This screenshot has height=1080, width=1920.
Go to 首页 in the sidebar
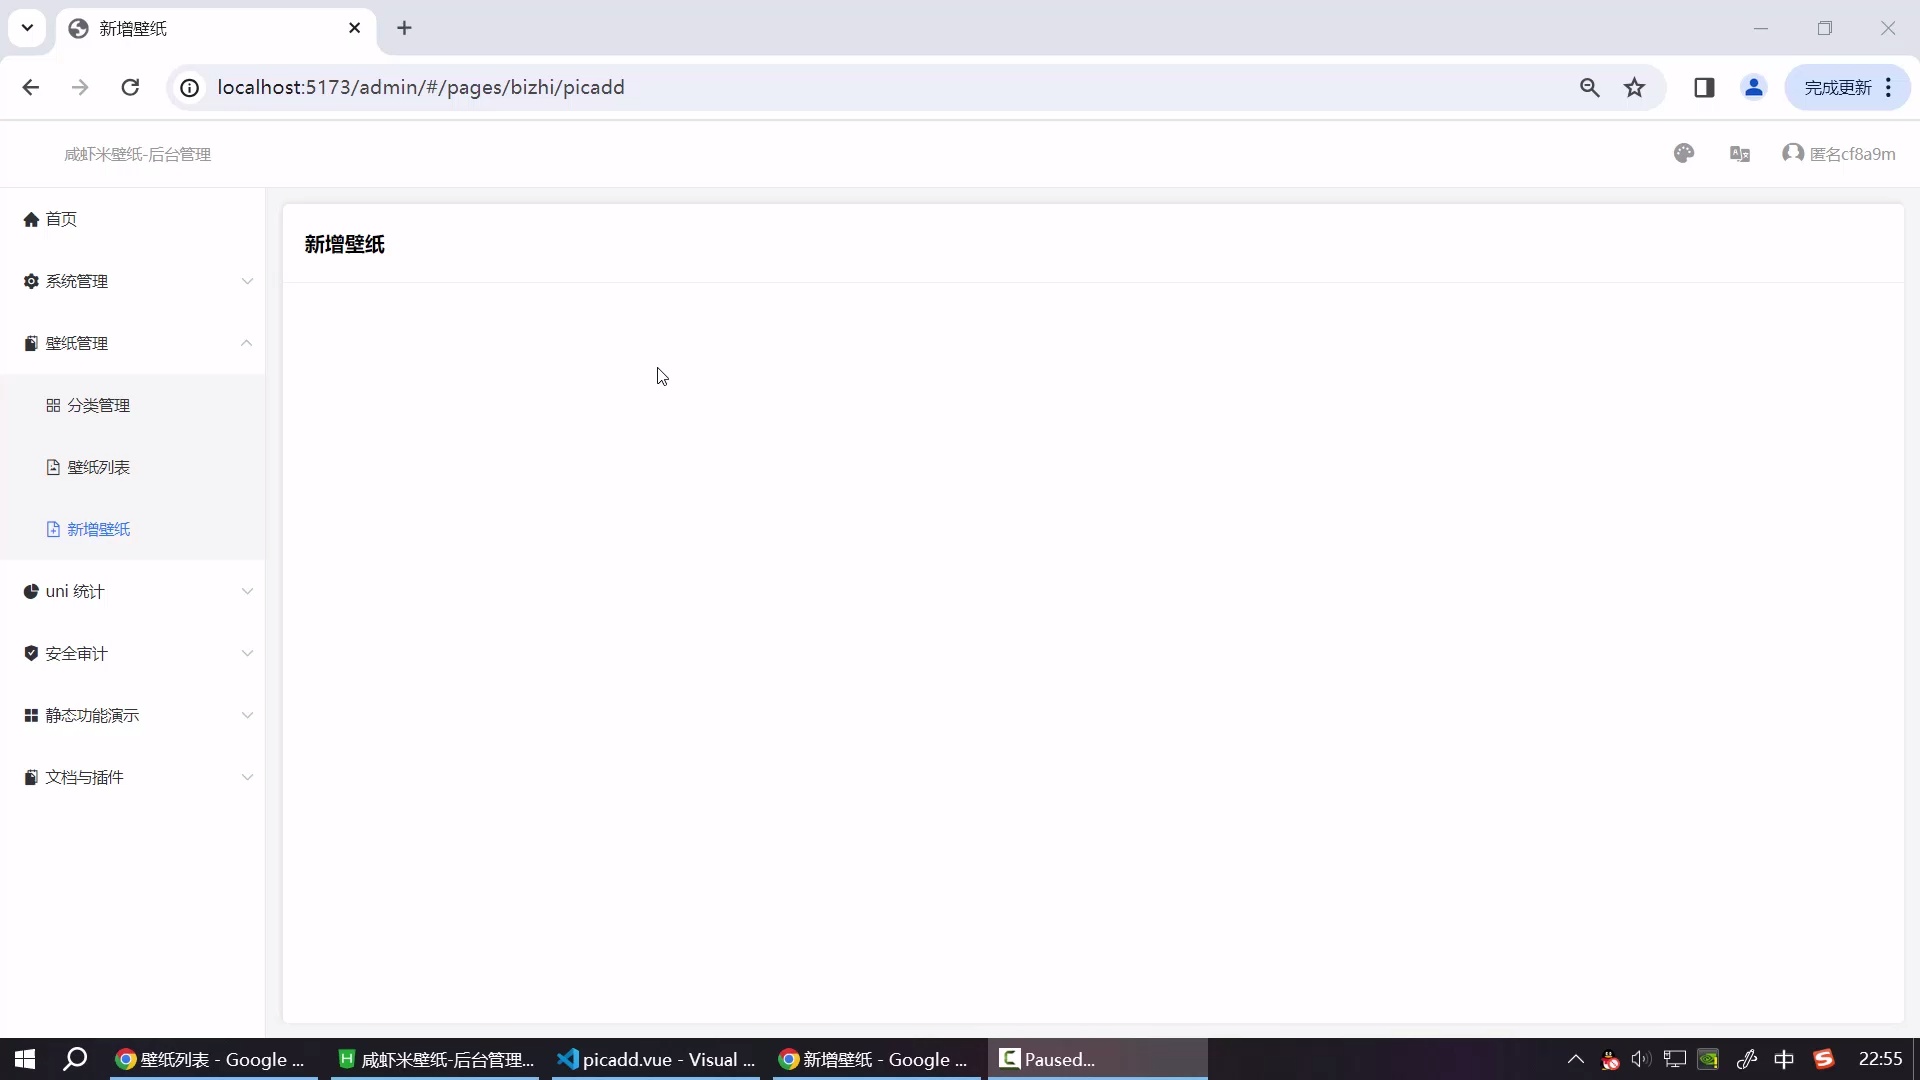click(x=60, y=219)
